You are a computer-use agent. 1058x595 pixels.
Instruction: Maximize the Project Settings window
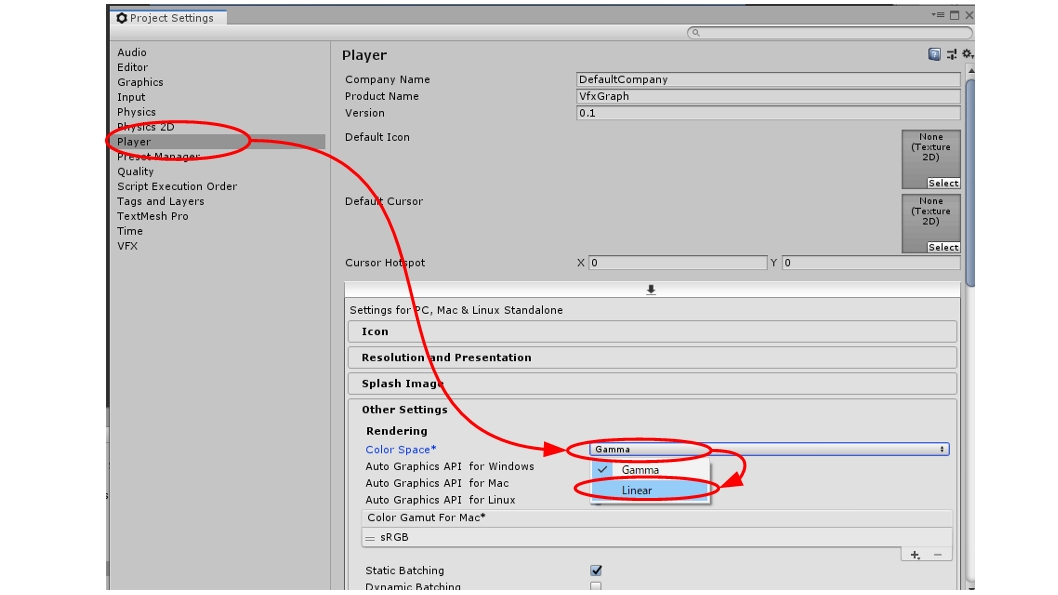(954, 15)
